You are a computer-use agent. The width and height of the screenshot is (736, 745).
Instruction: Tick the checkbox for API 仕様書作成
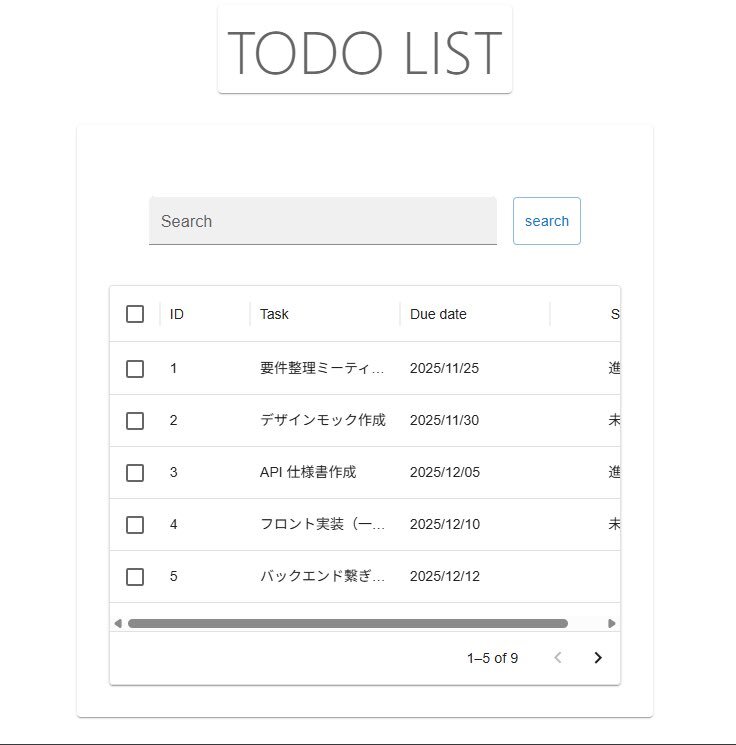(x=135, y=473)
